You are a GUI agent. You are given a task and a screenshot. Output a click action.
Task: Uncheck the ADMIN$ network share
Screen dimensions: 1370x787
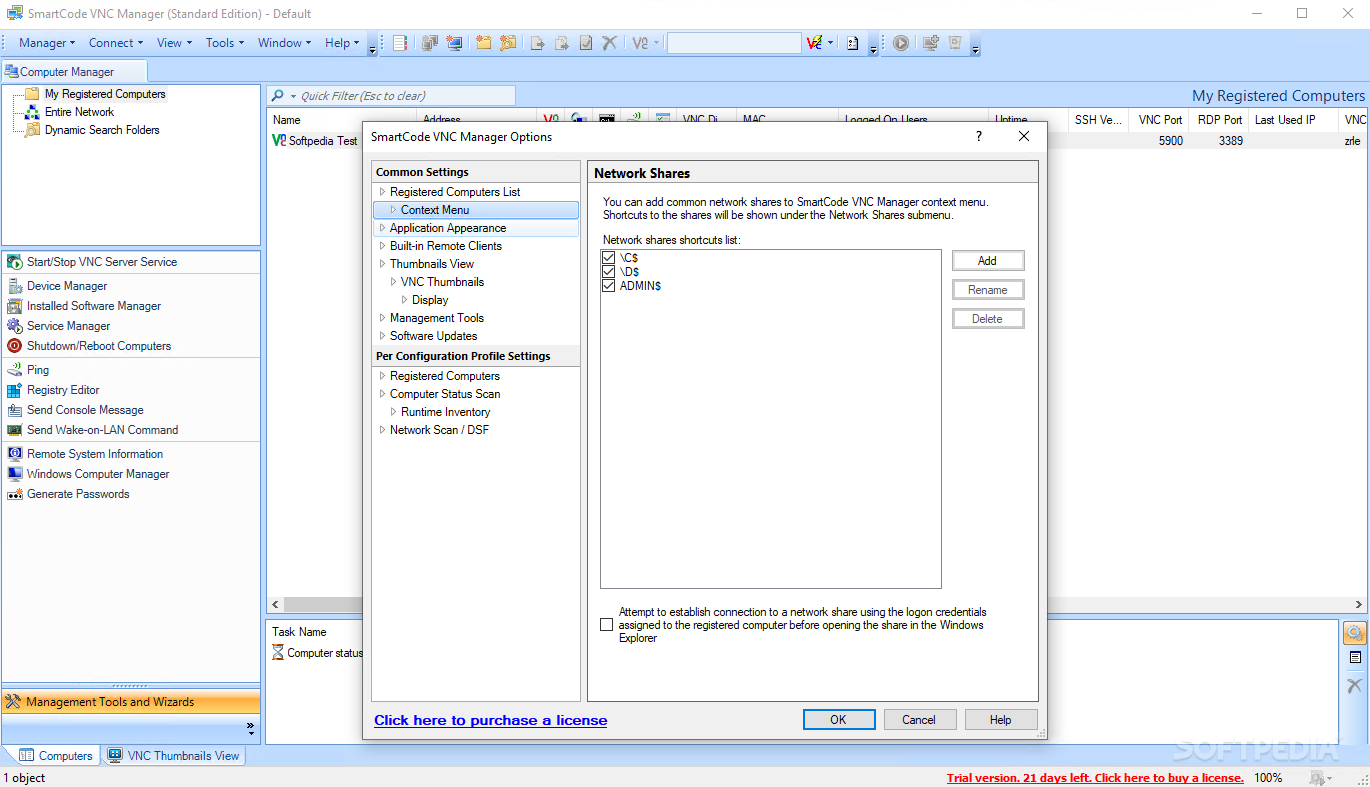click(x=608, y=286)
